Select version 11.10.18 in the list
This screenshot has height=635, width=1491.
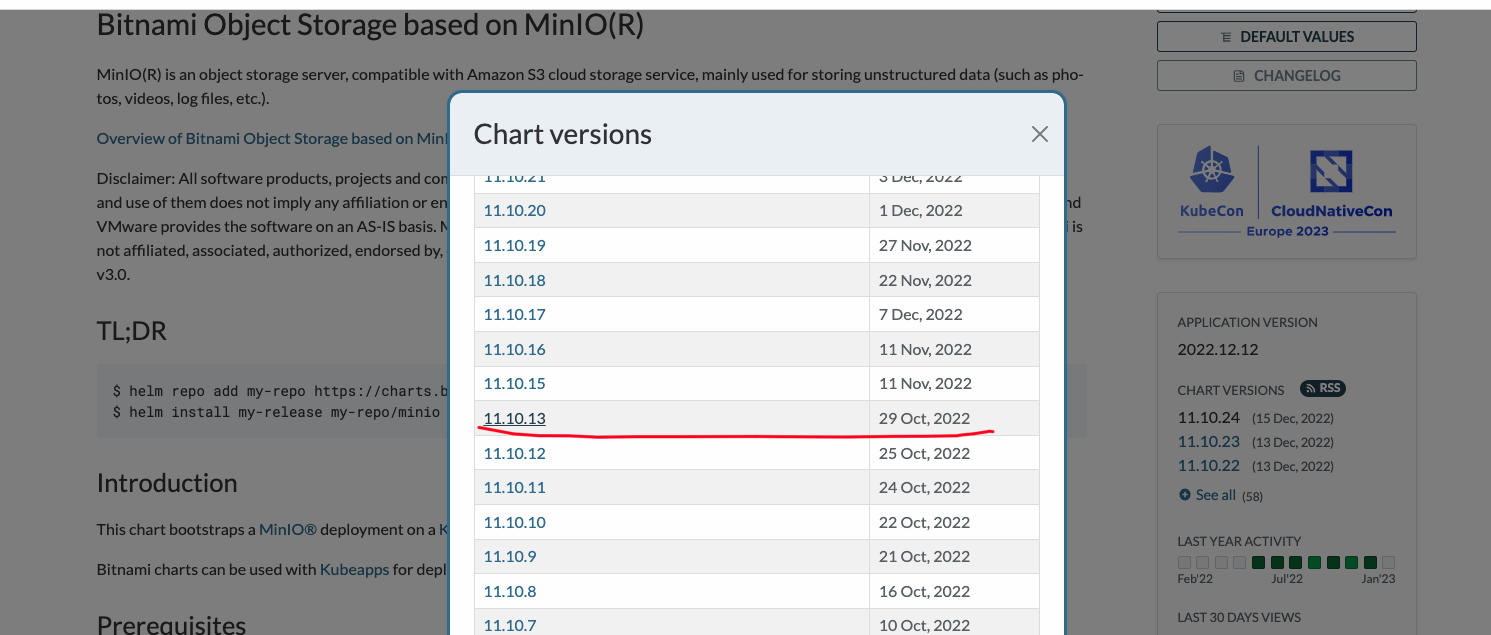pyautogui.click(x=514, y=281)
